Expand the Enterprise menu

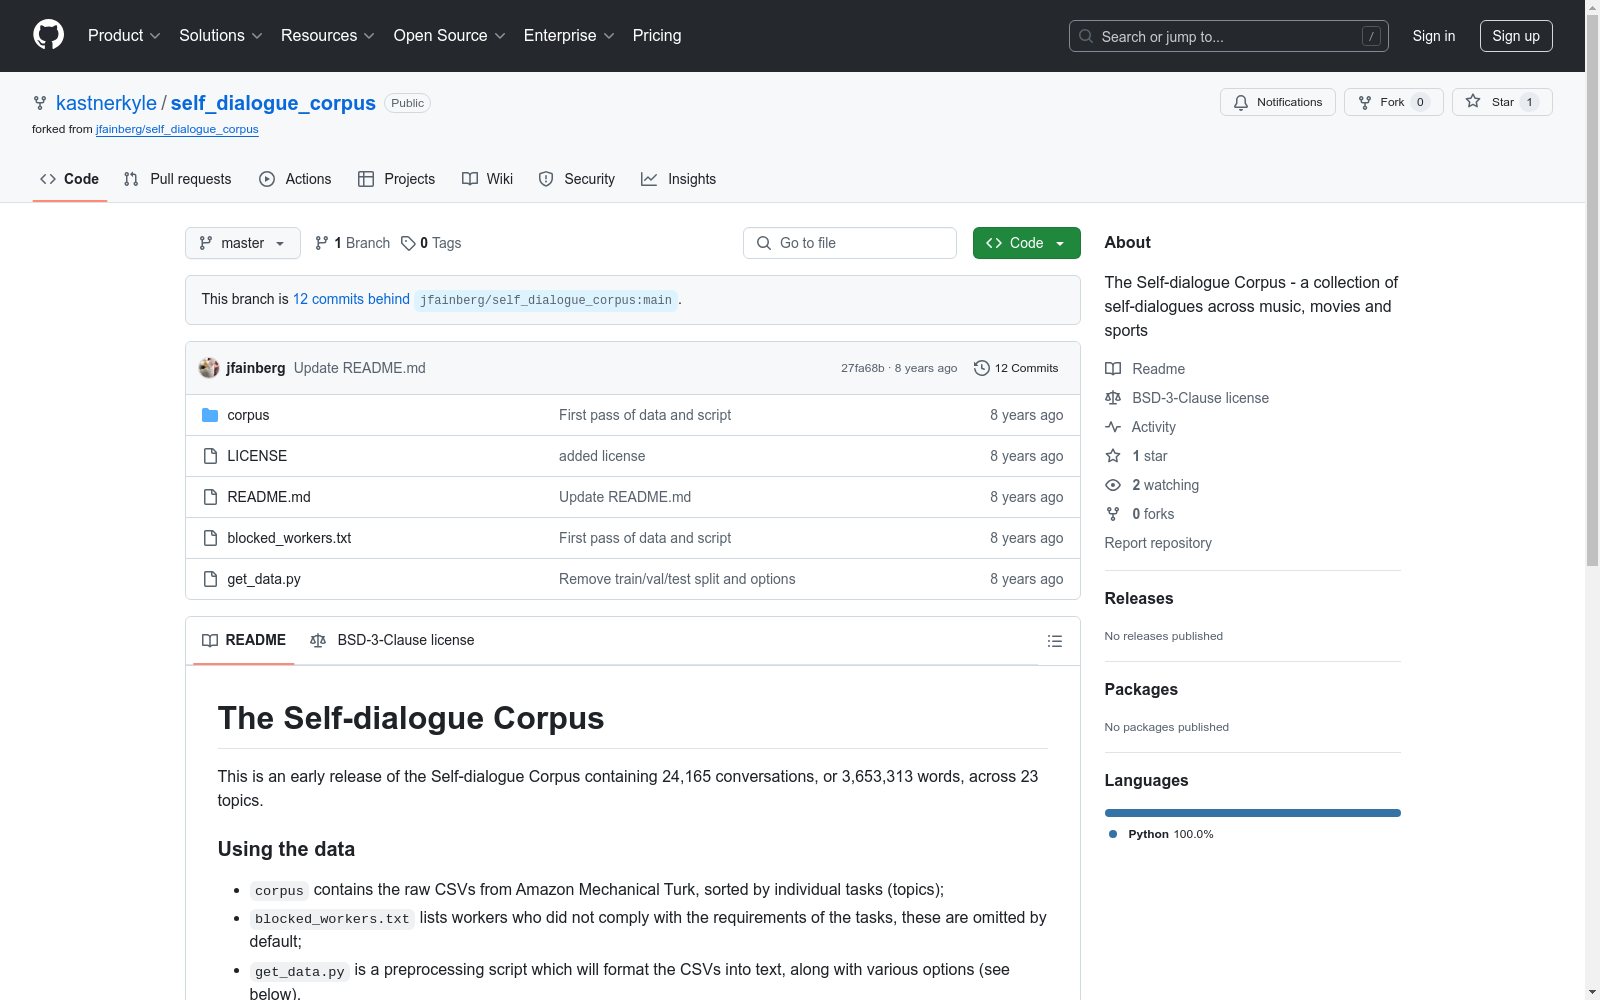click(x=569, y=36)
